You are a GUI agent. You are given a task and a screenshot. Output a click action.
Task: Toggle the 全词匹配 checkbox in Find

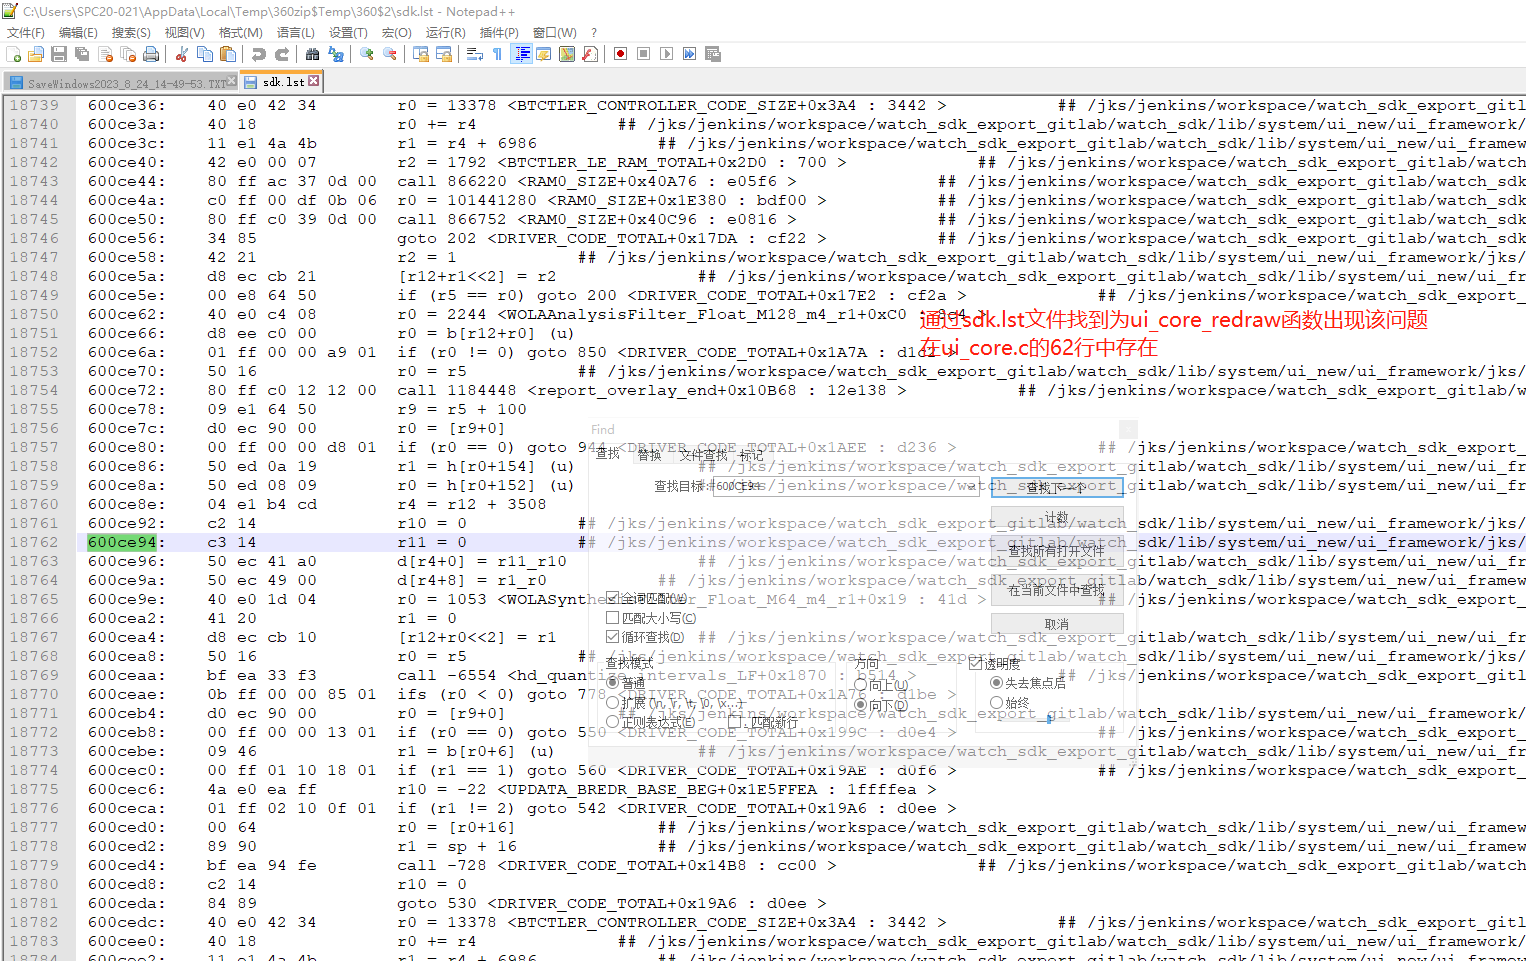pyautogui.click(x=613, y=598)
